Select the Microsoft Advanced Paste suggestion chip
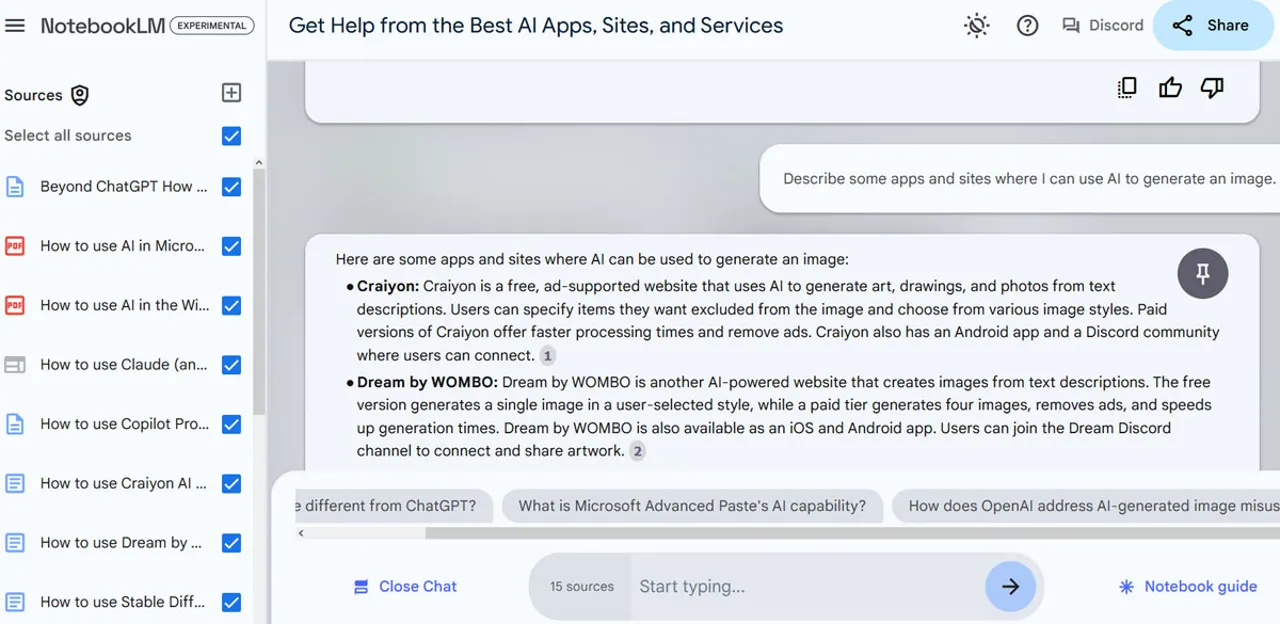 (x=692, y=506)
